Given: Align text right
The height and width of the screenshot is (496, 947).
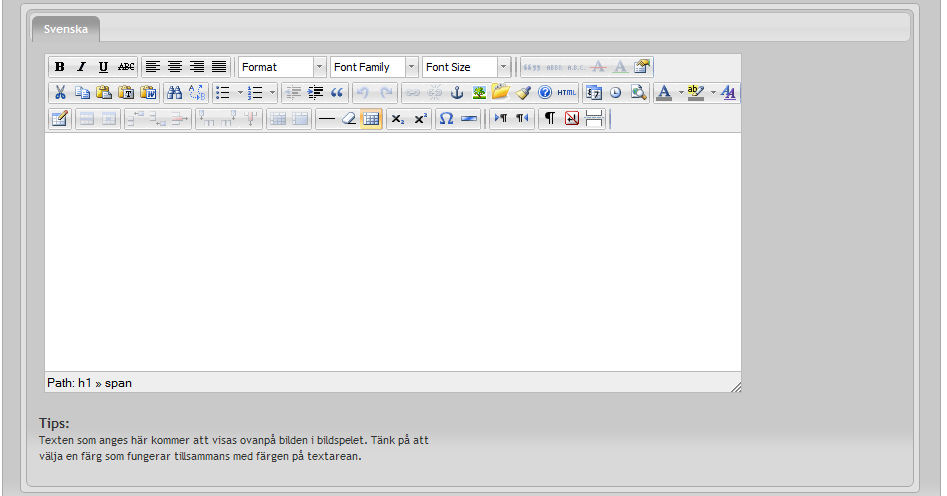Looking at the screenshot, I should (196, 67).
